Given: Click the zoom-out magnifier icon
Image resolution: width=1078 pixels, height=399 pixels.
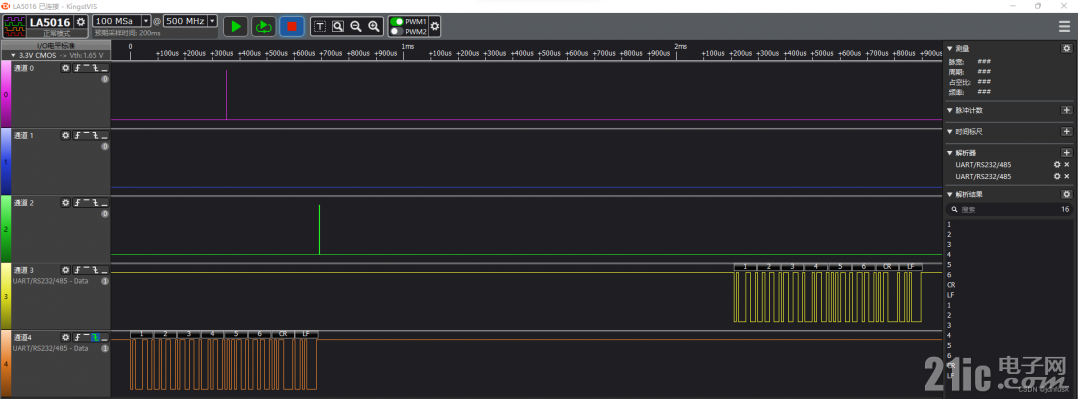Looking at the screenshot, I should pyautogui.click(x=355, y=26).
